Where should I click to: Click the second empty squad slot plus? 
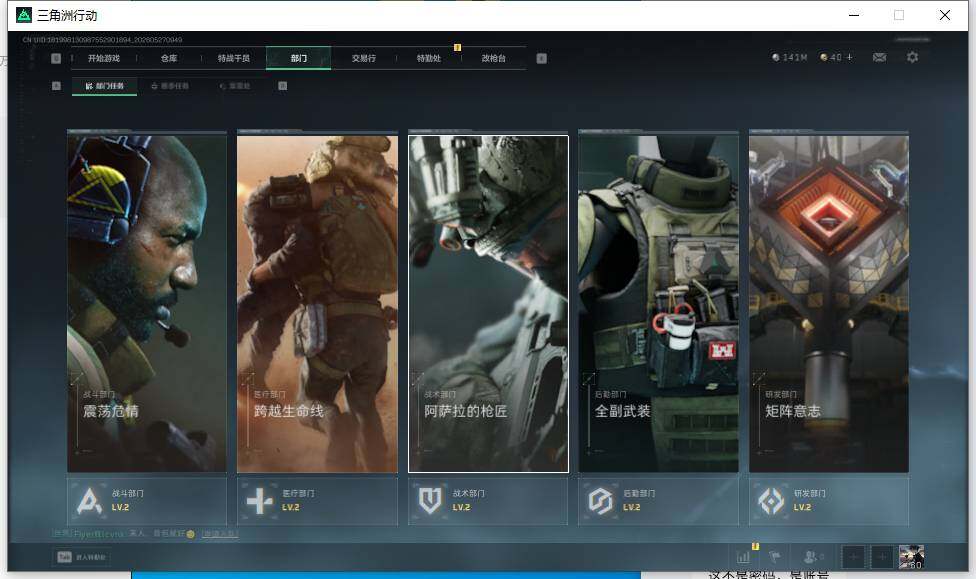click(x=881, y=557)
